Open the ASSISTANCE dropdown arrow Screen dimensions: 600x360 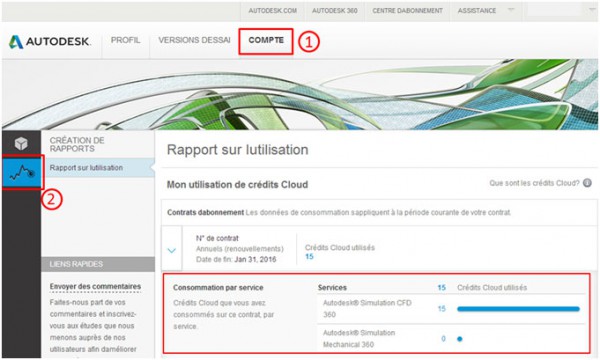pyautogui.click(x=511, y=10)
